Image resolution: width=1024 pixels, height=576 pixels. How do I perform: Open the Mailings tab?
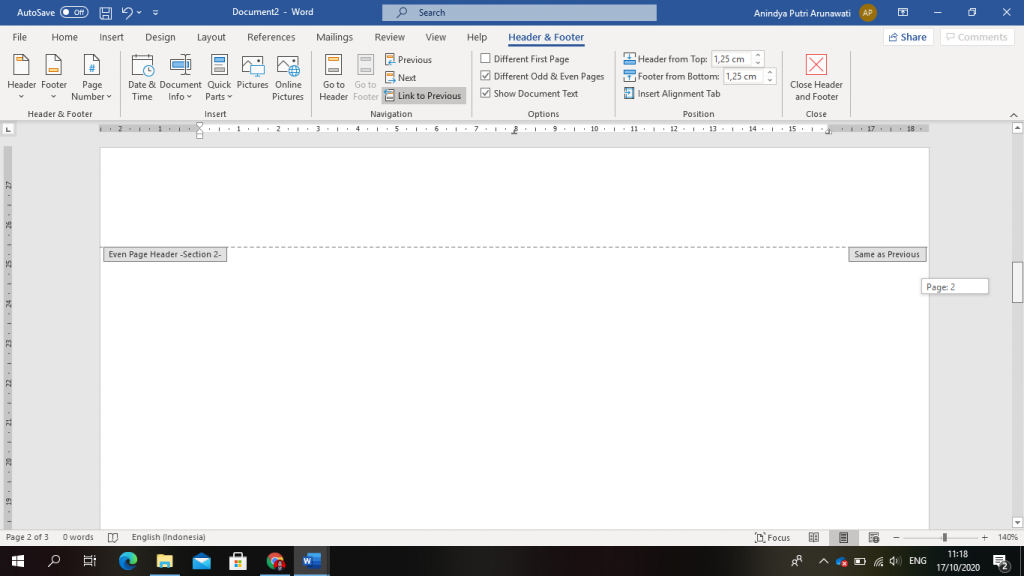click(x=334, y=37)
